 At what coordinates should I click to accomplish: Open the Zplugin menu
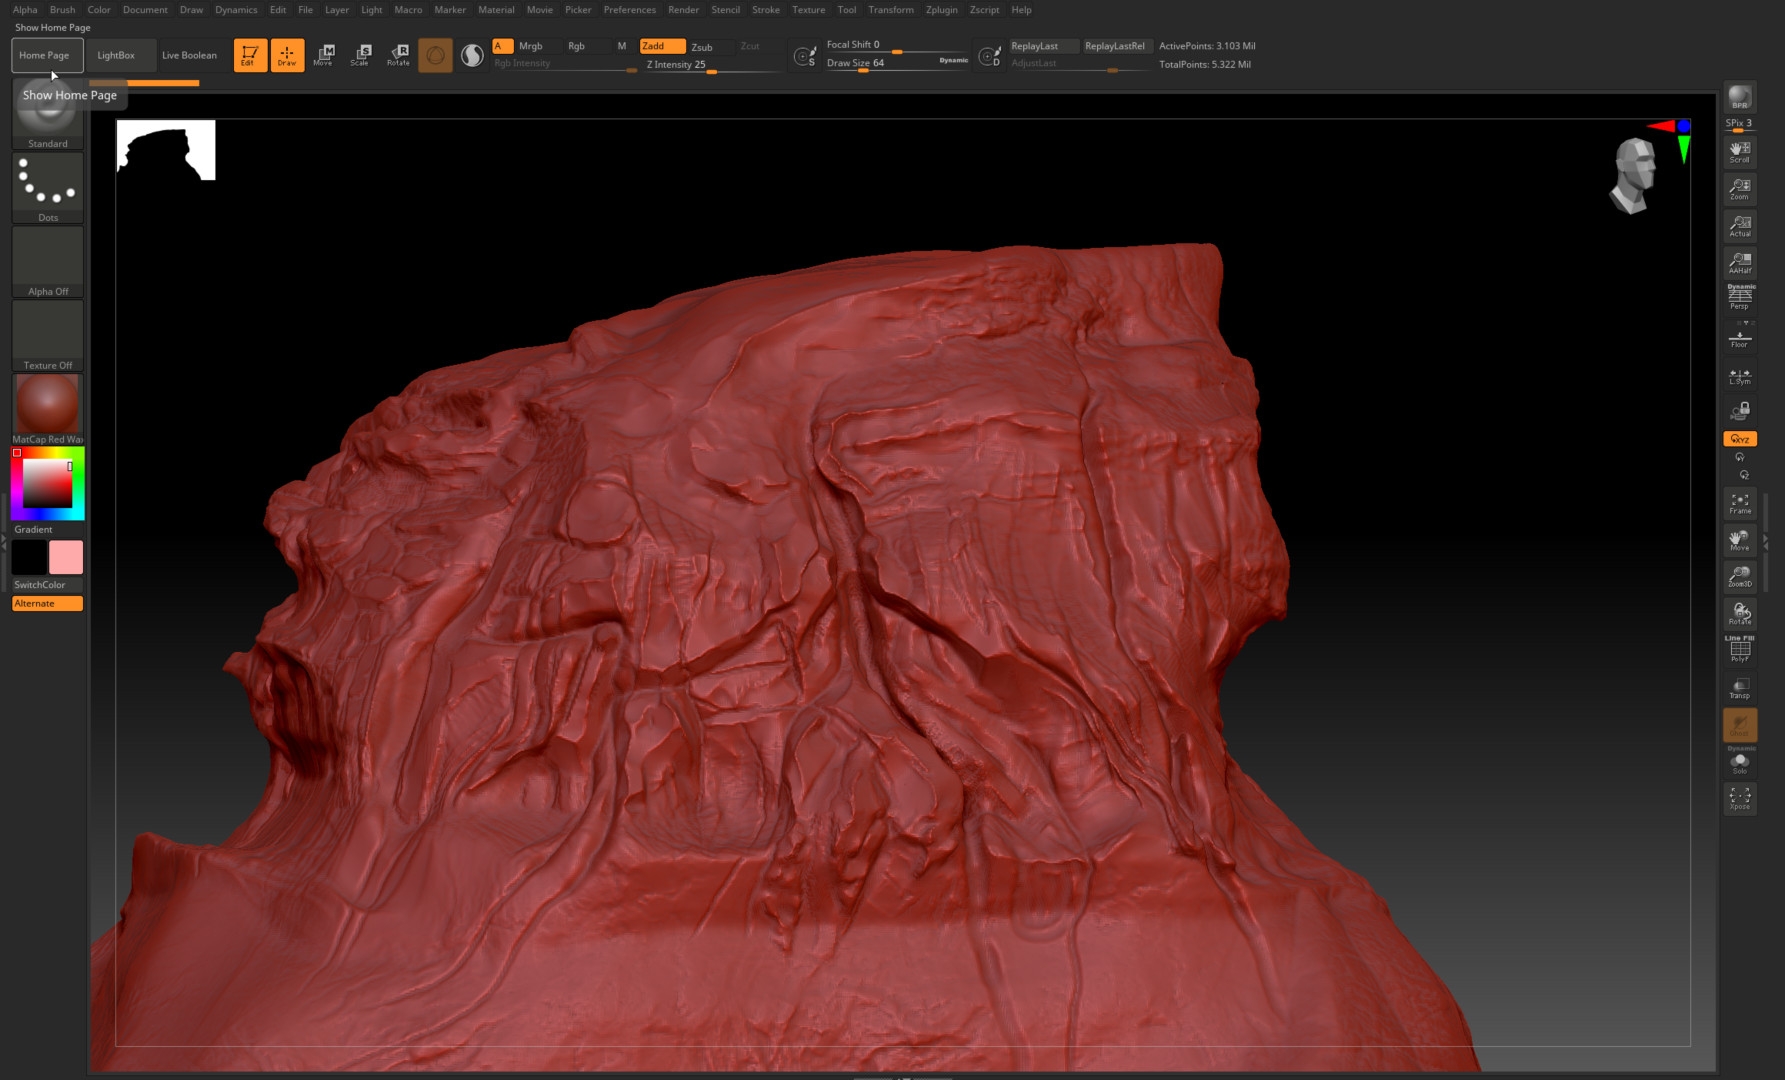[x=941, y=10]
